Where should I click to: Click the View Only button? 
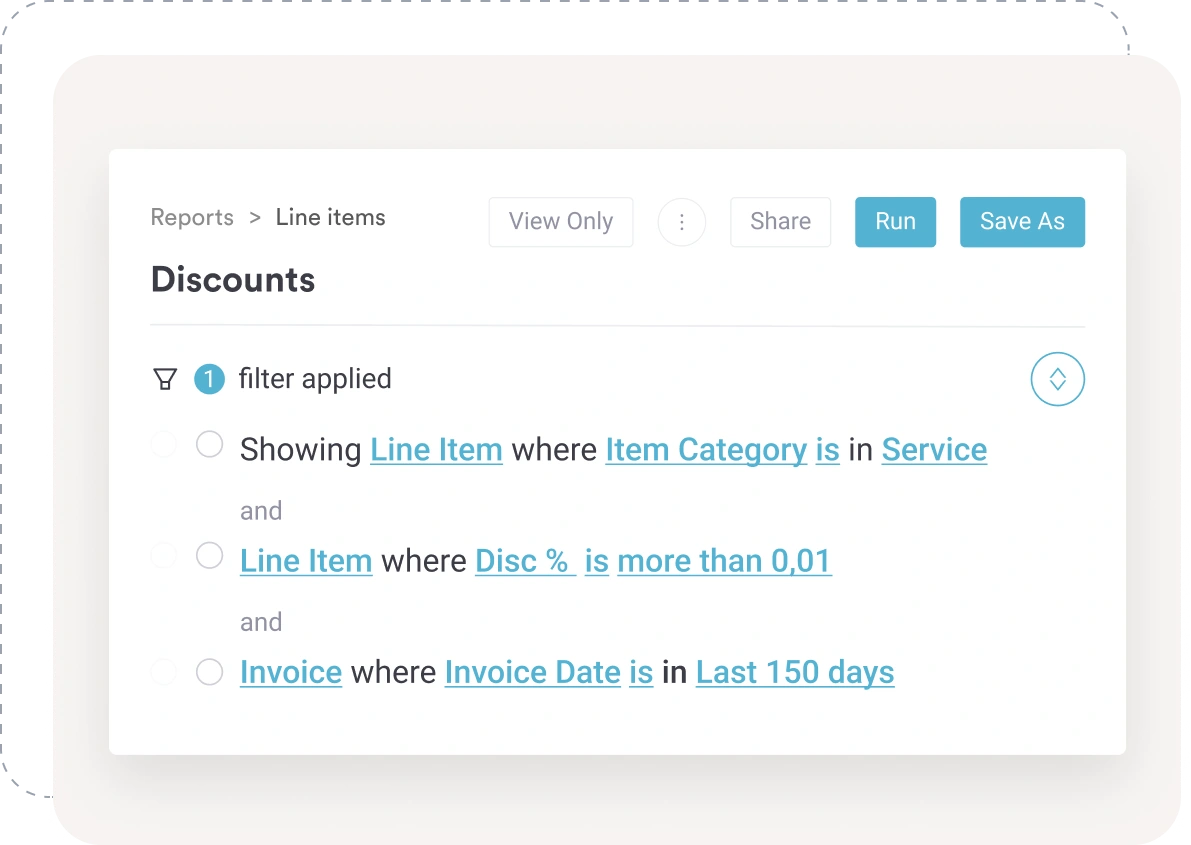click(561, 222)
